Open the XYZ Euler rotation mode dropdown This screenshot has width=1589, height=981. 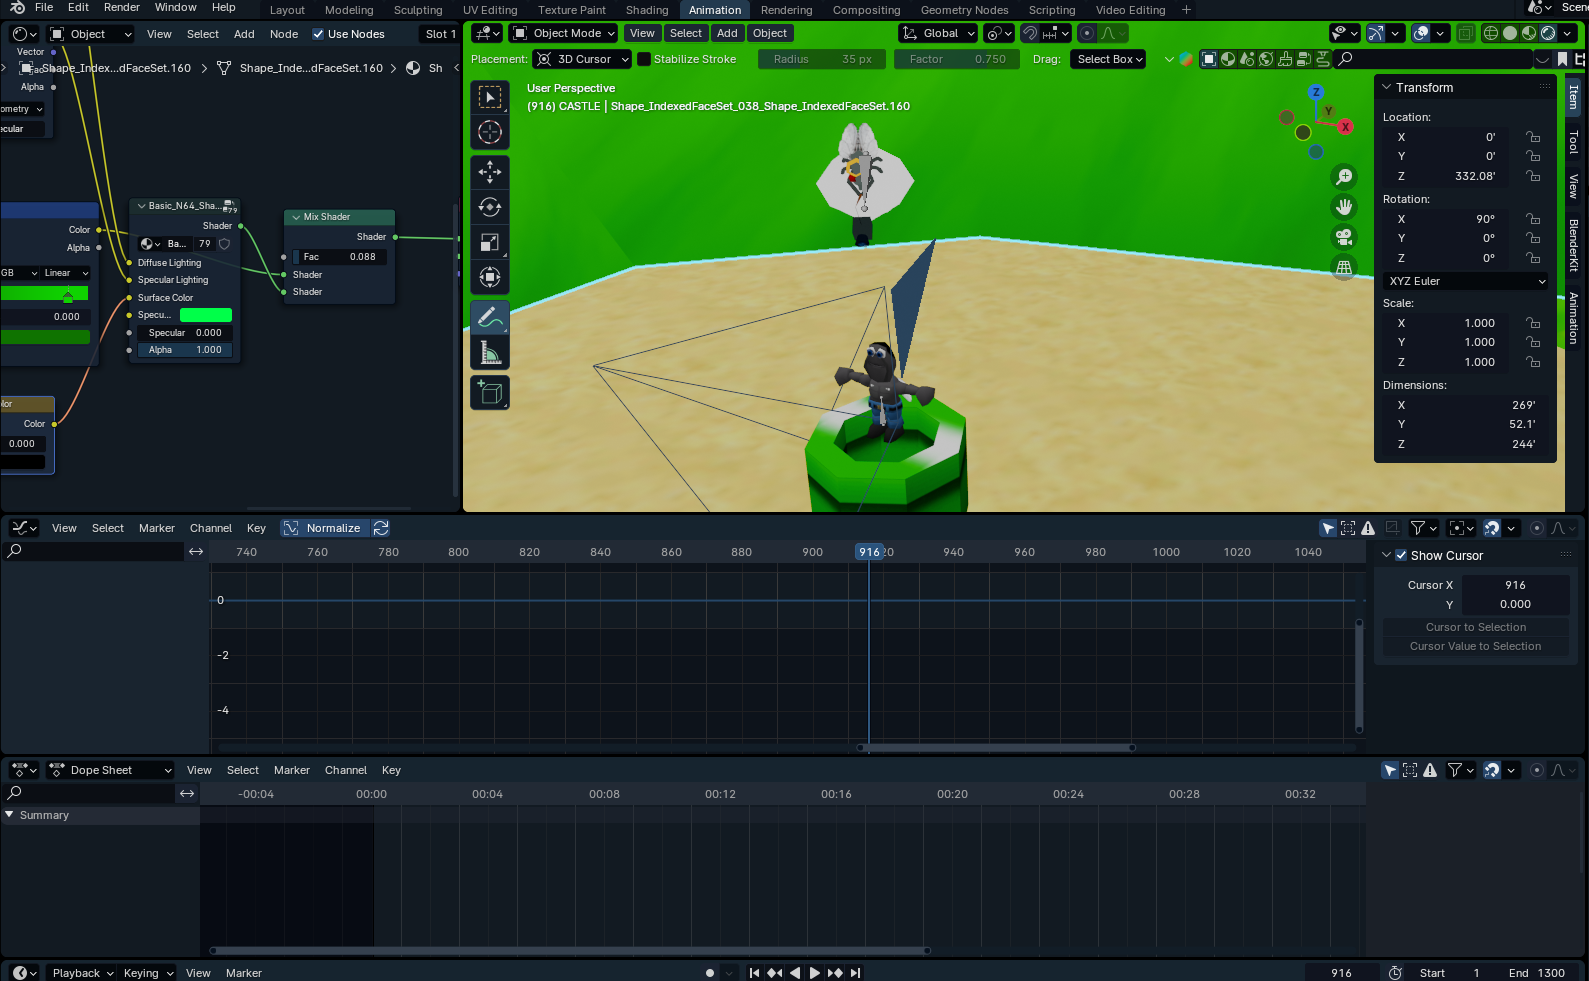click(1466, 281)
